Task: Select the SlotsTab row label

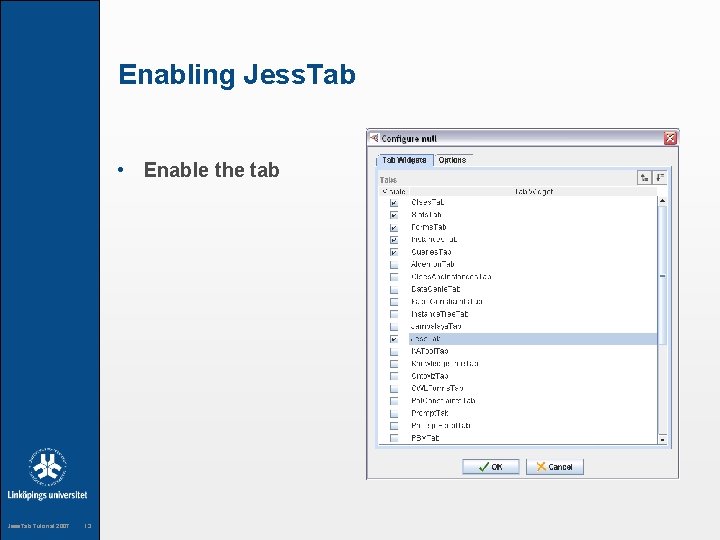Action: click(x=427, y=215)
